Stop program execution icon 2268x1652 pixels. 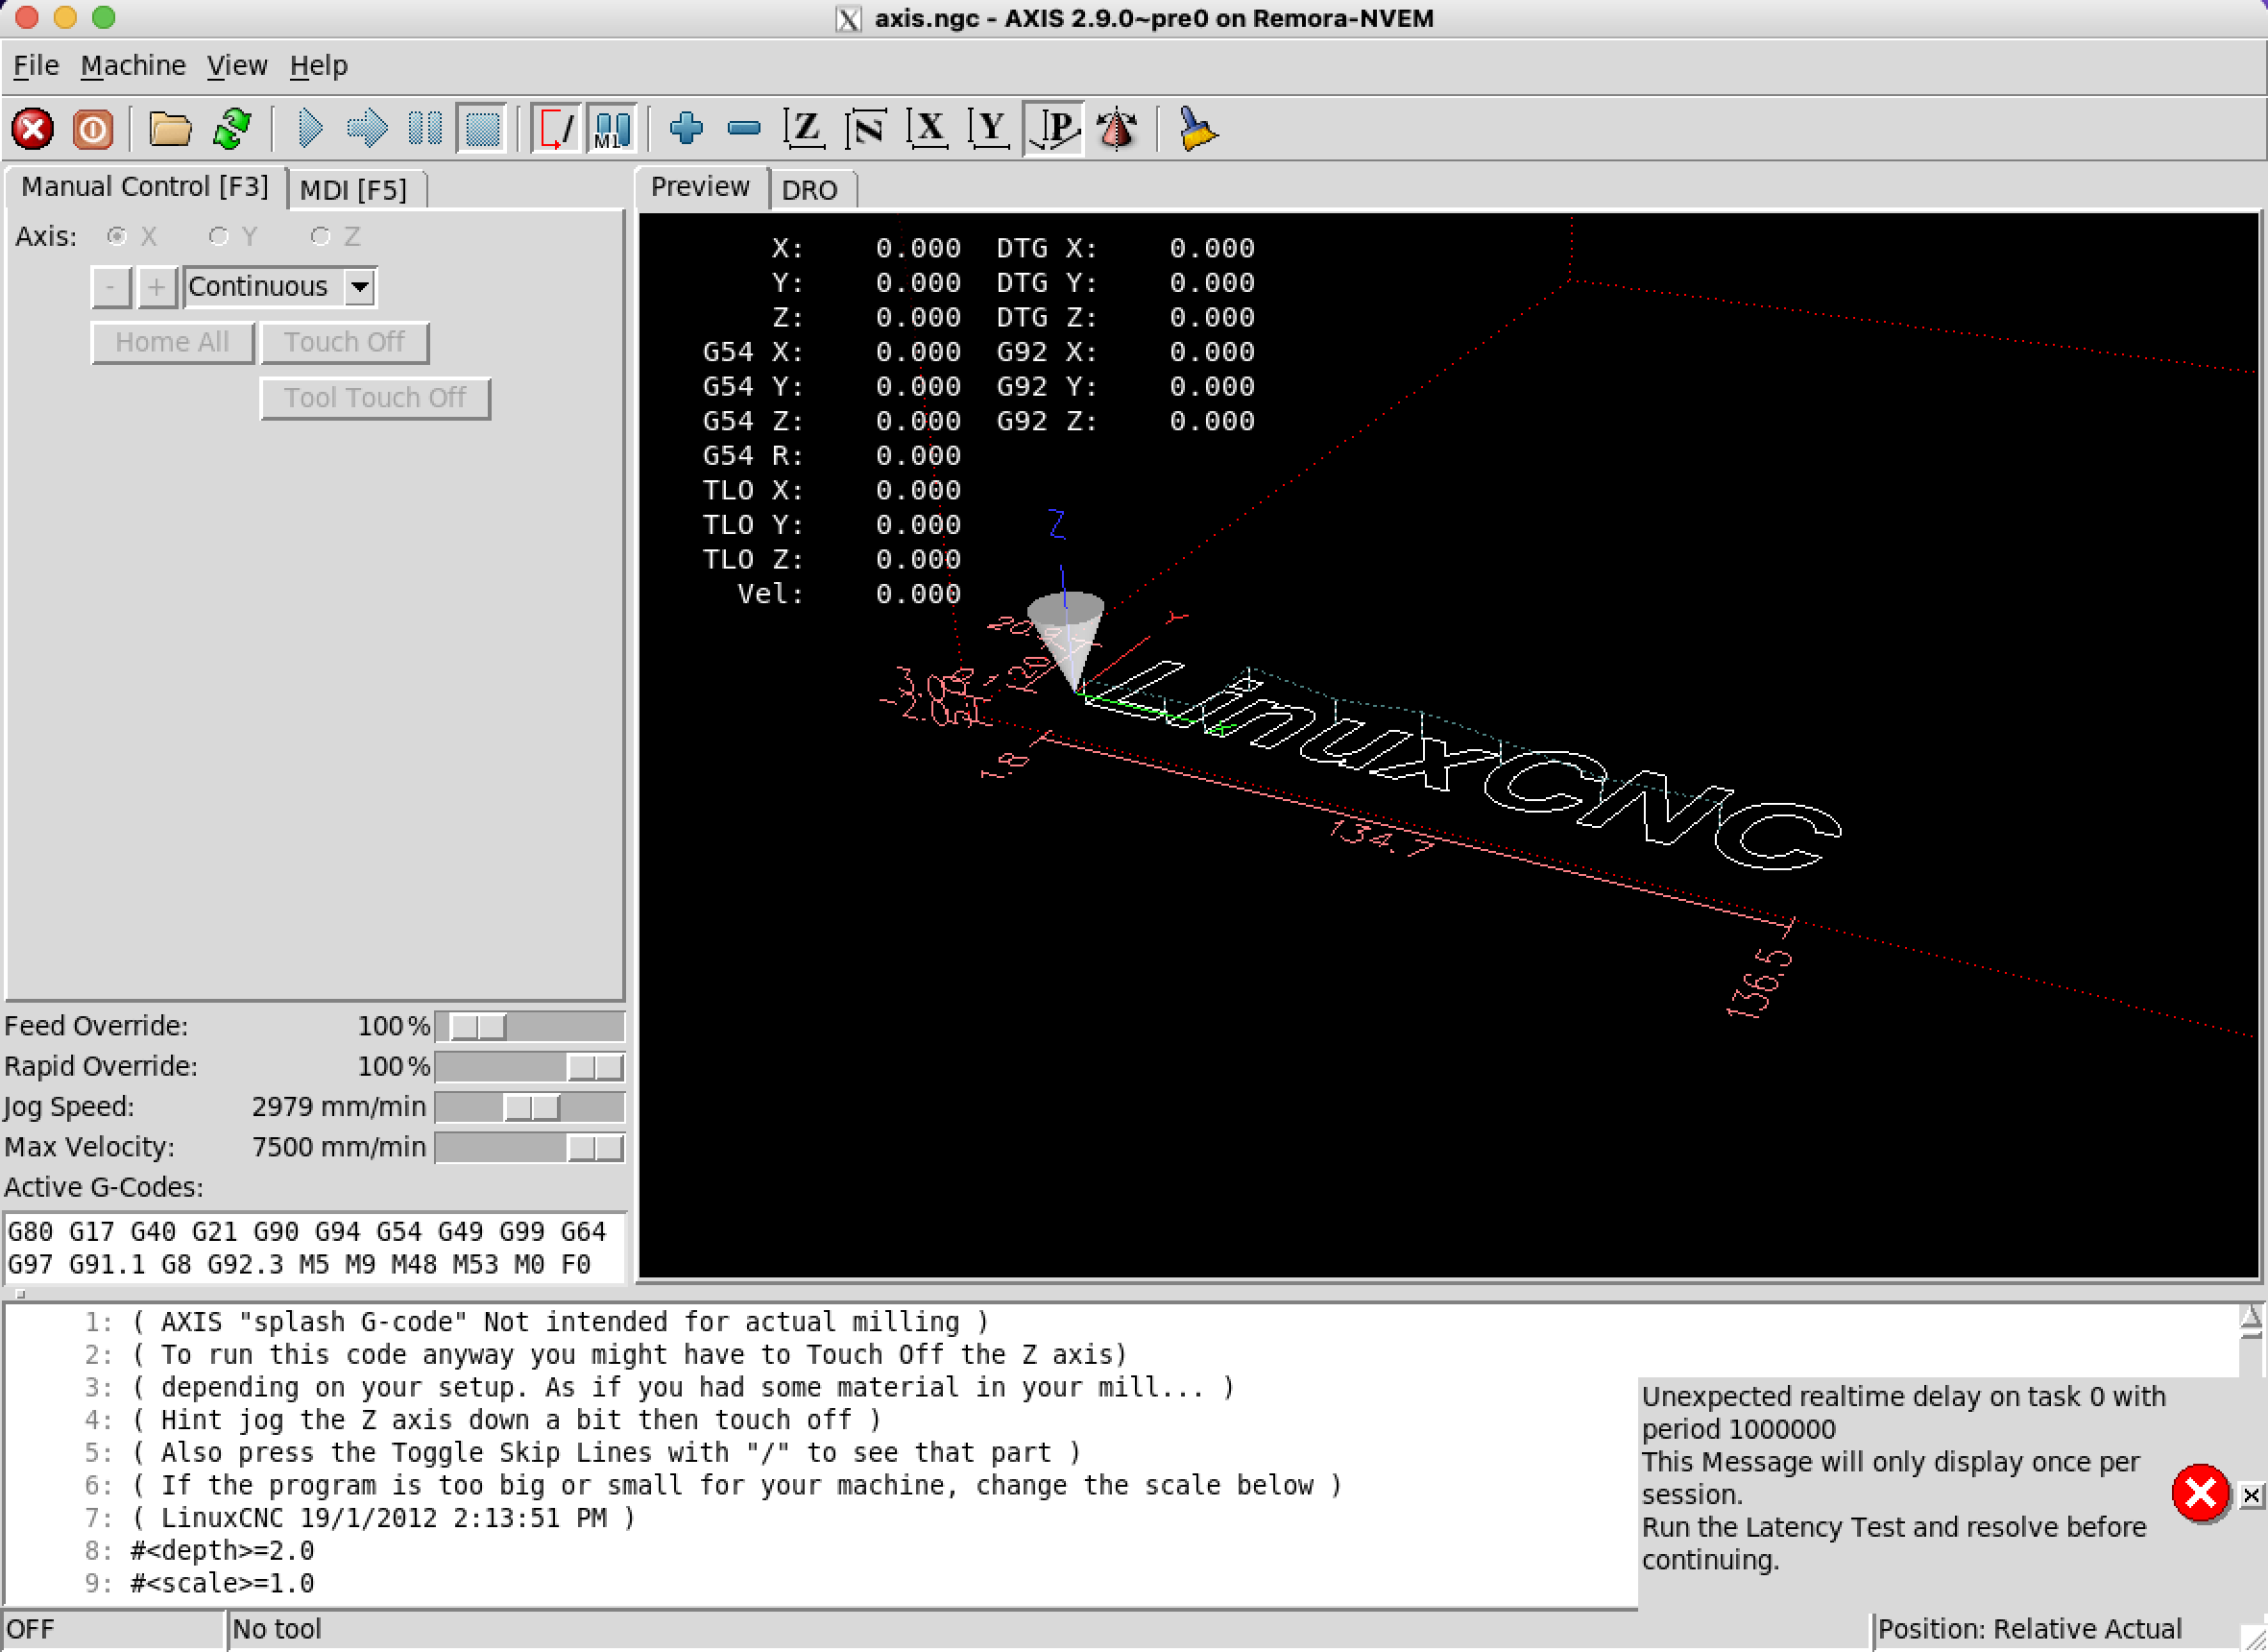click(482, 129)
